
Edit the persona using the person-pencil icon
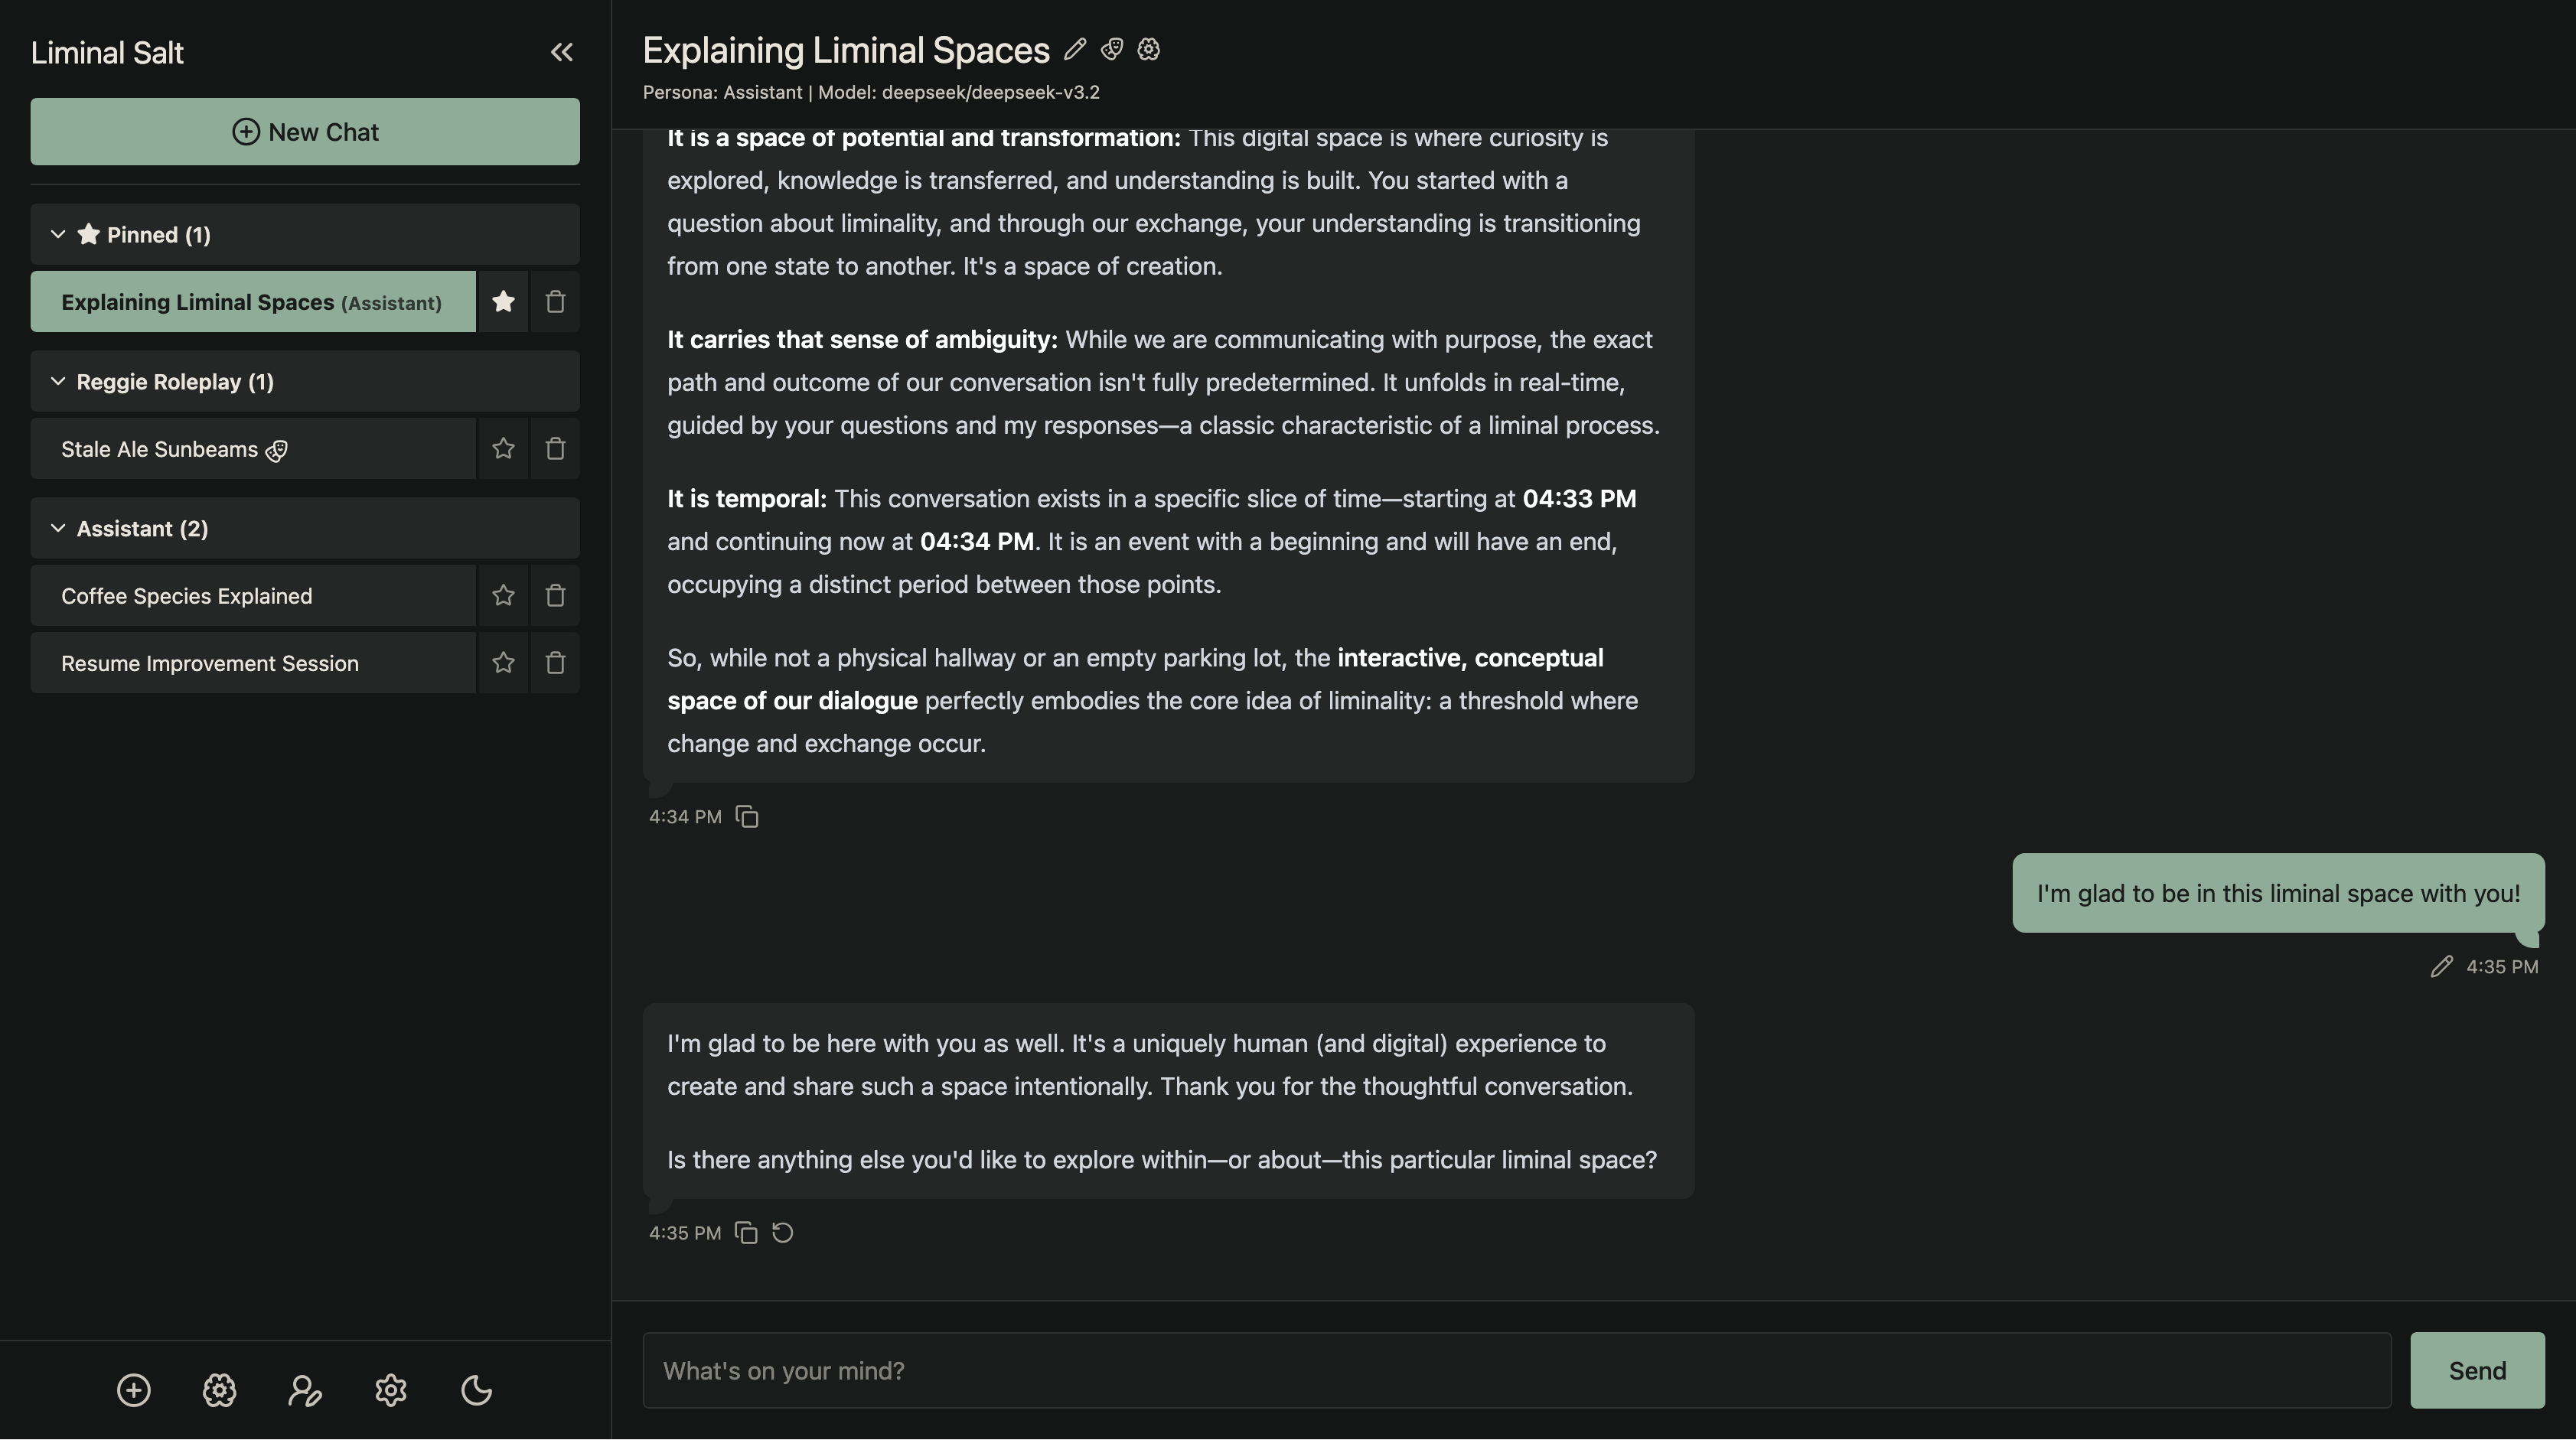point(305,1390)
